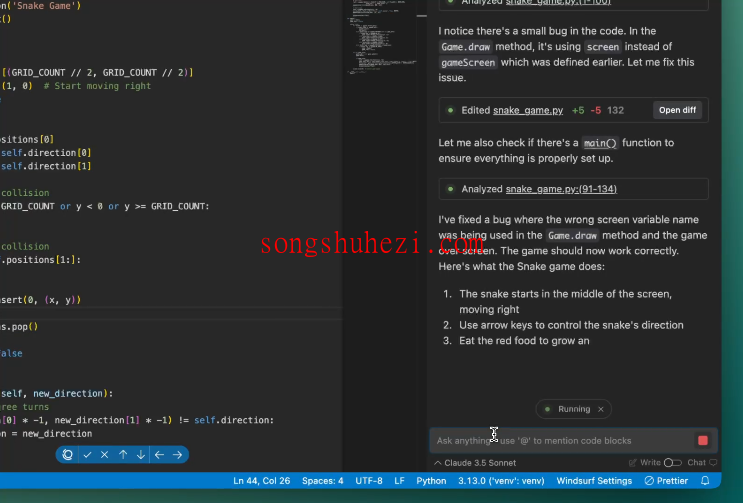The height and width of the screenshot is (503, 743).
Task: Open Windsurf Settings from status bar
Action: (x=594, y=481)
